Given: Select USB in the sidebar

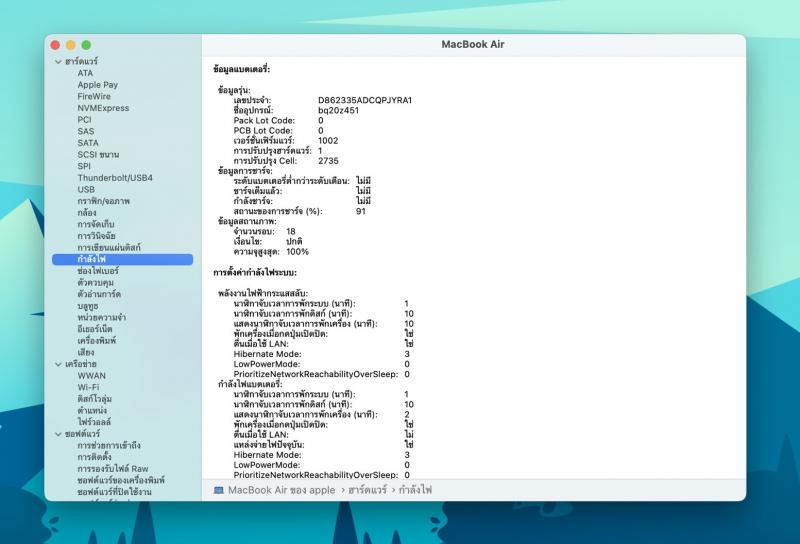Looking at the screenshot, I should click(86, 189).
